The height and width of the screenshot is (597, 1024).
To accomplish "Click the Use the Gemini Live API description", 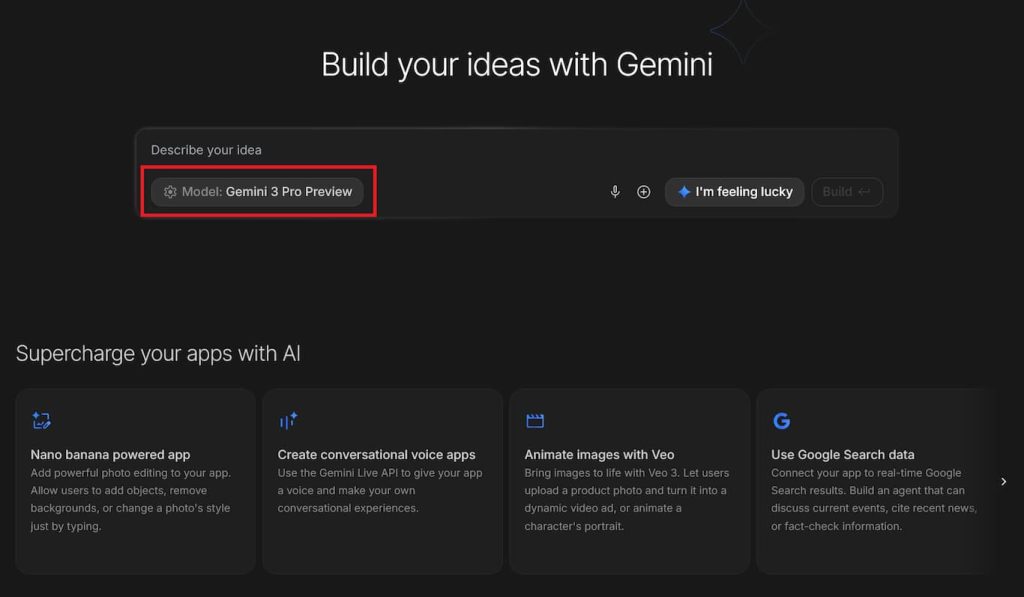I will 380,491.
